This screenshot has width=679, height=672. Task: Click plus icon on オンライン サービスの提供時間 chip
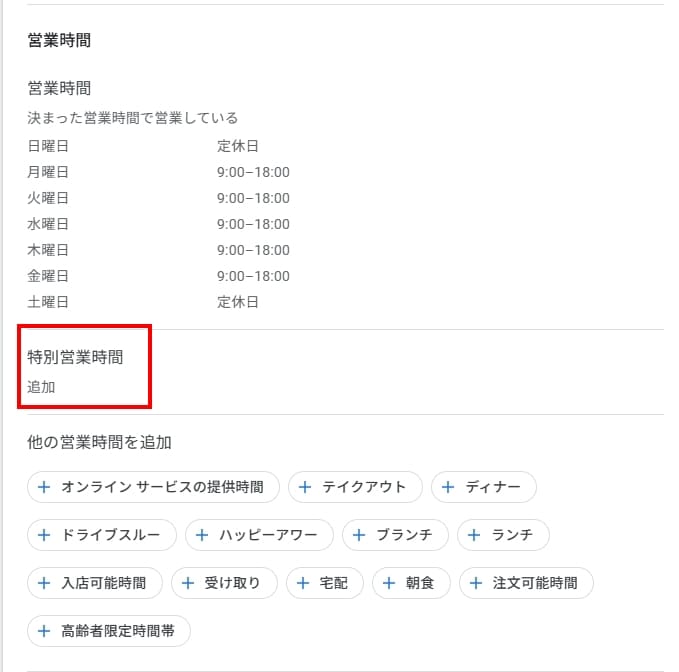[x=44, y=487]
